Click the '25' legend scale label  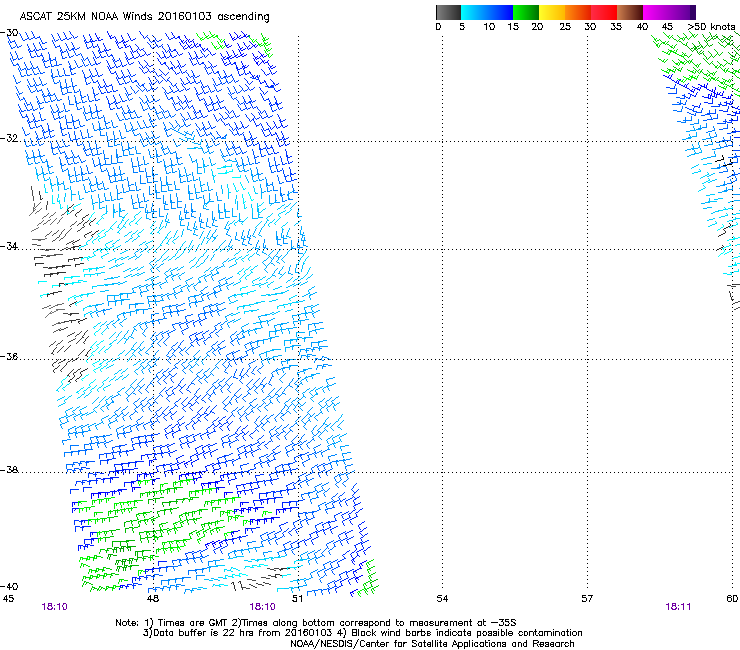coord(565,26)
